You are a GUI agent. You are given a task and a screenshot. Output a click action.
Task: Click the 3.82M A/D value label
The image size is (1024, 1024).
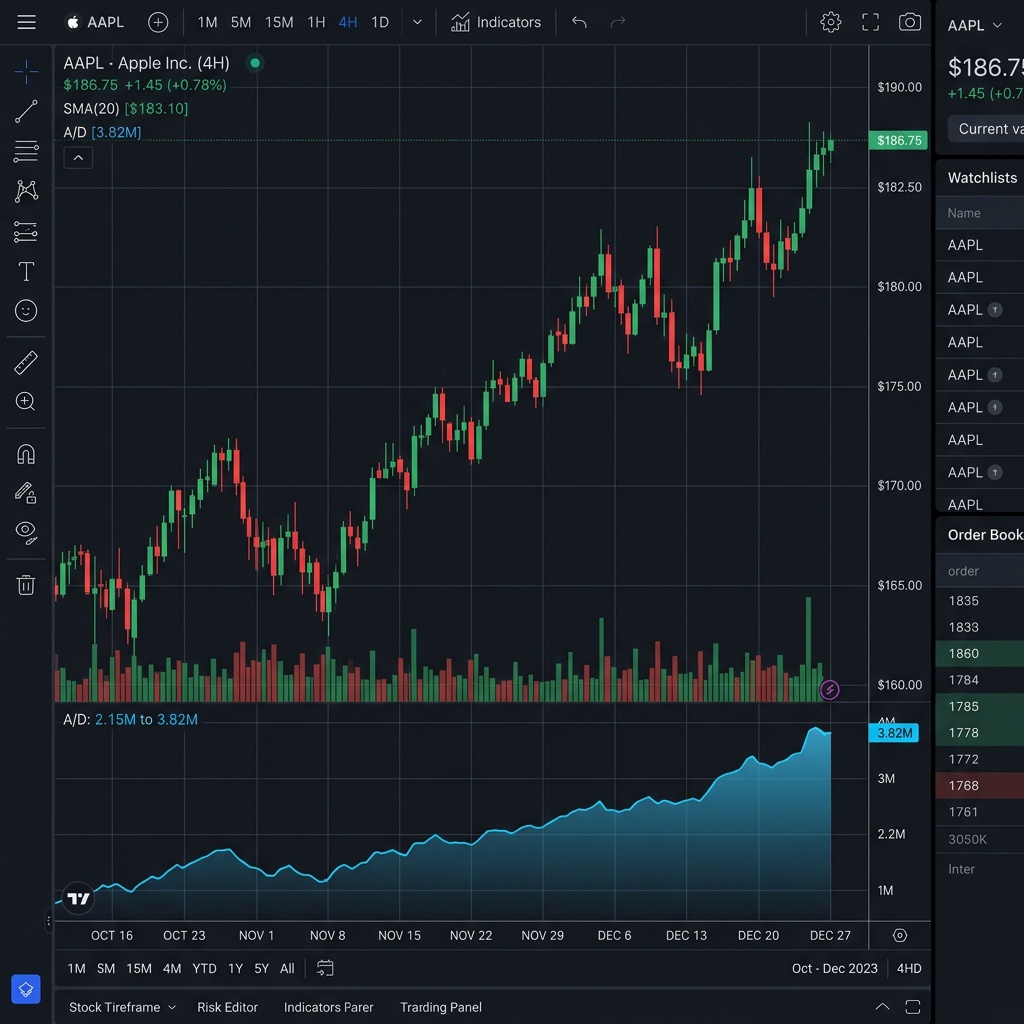click(893, 733)
